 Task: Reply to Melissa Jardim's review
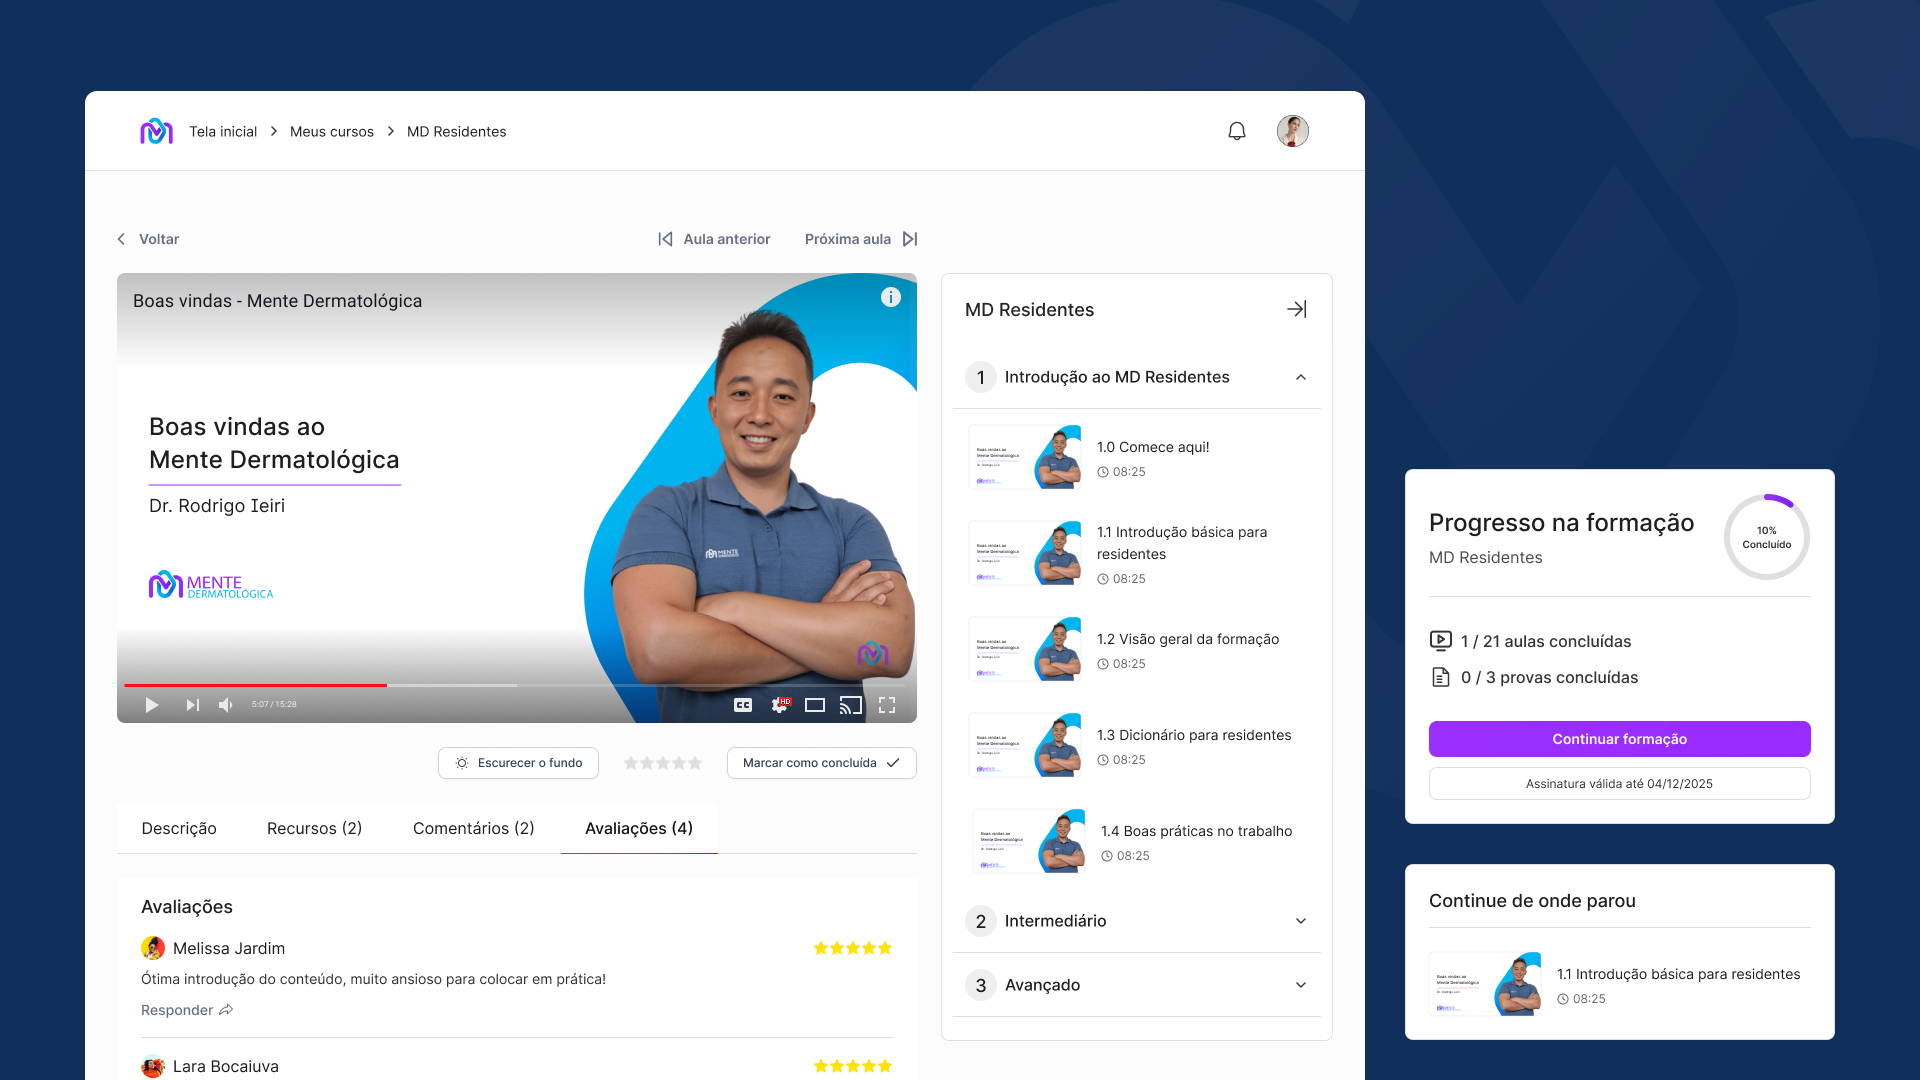coord(187,1010)
